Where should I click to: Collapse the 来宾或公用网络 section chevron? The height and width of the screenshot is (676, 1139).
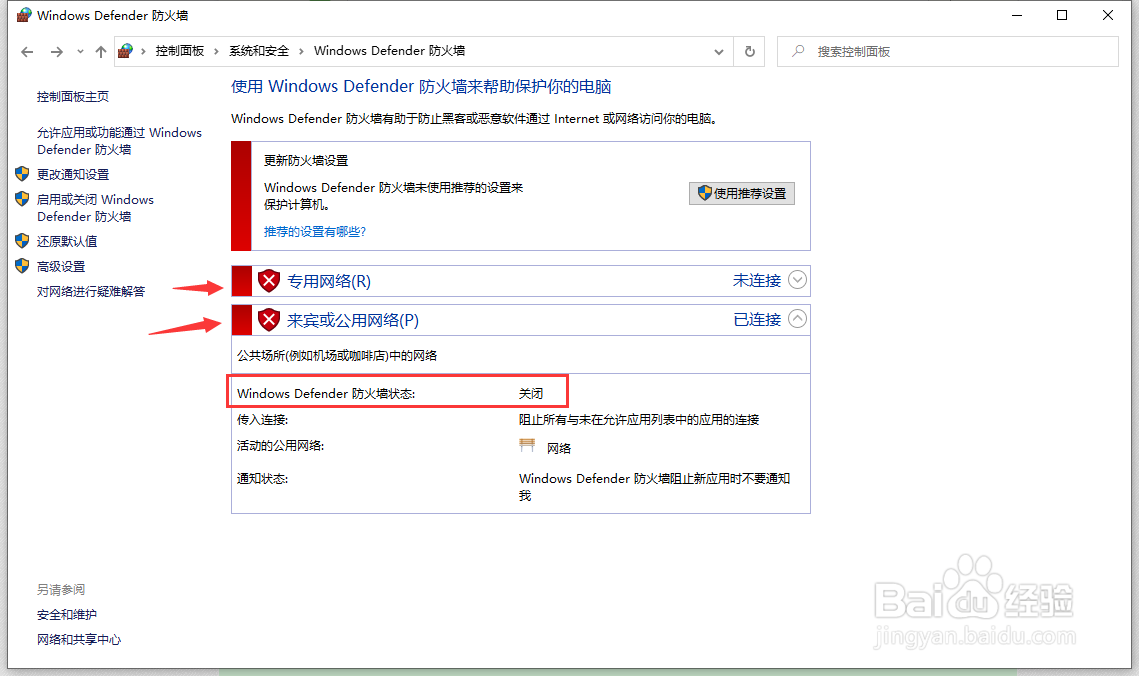click(798, 319)
